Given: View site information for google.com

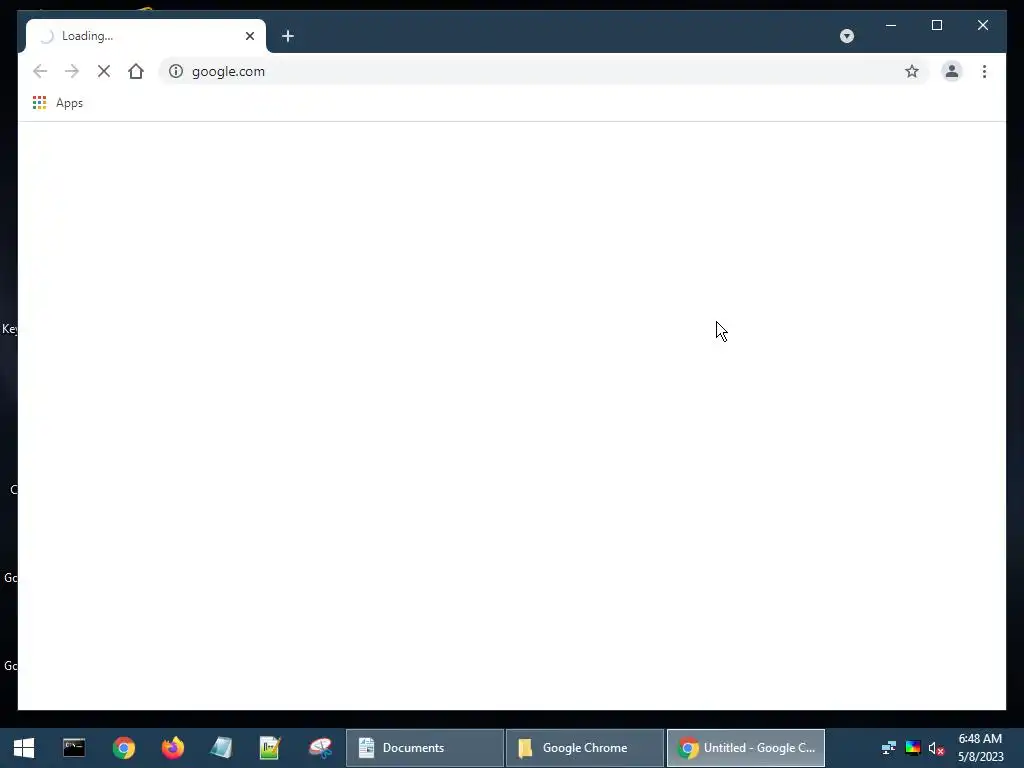Looking at the screenshot, I should click(176, 71).
